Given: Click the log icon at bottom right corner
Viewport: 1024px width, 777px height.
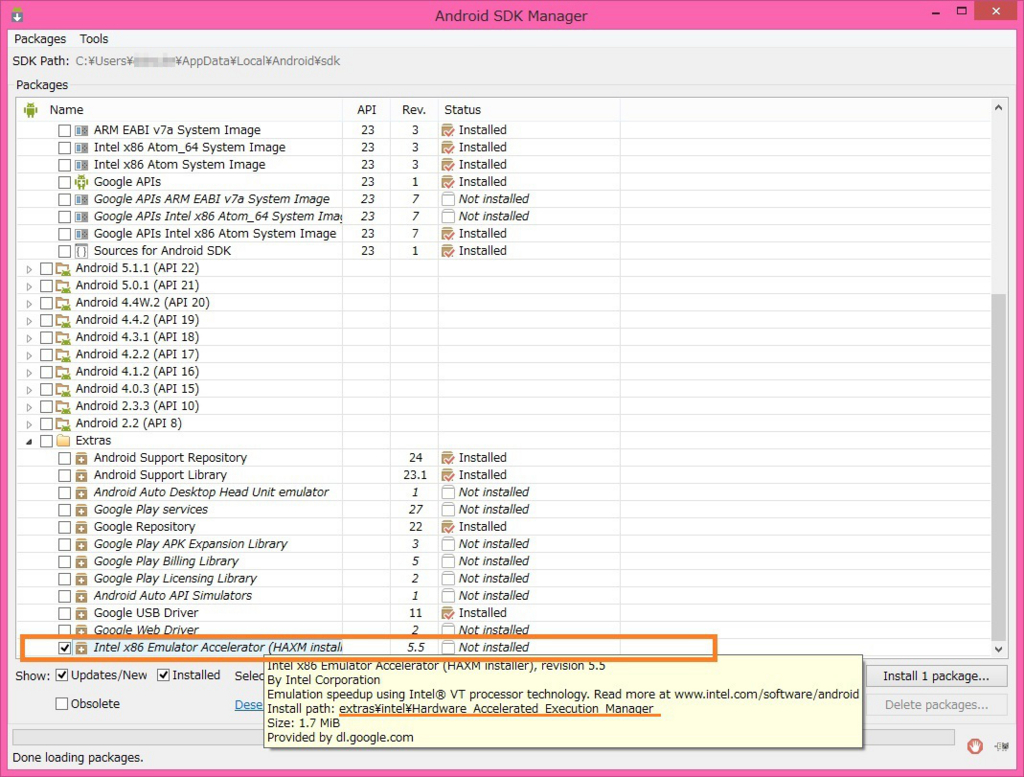Looking at the screenshot, I should (x=1002, y=746).
